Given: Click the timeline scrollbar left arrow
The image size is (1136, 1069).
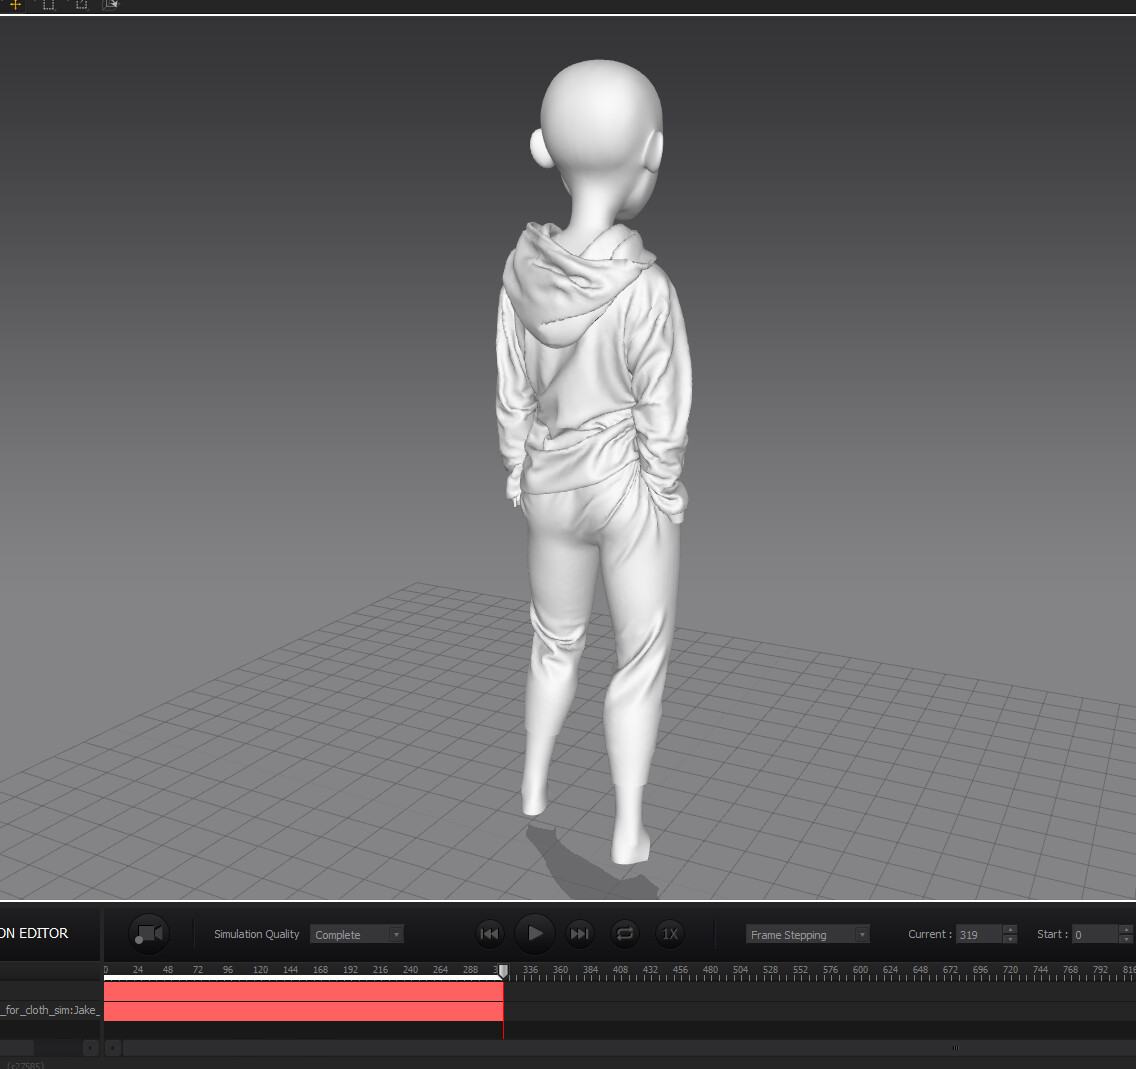Looking at the screenshot, I should (112, 1047).
